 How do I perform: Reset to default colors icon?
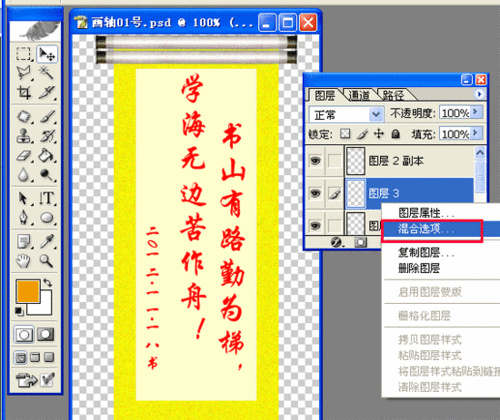19,311
